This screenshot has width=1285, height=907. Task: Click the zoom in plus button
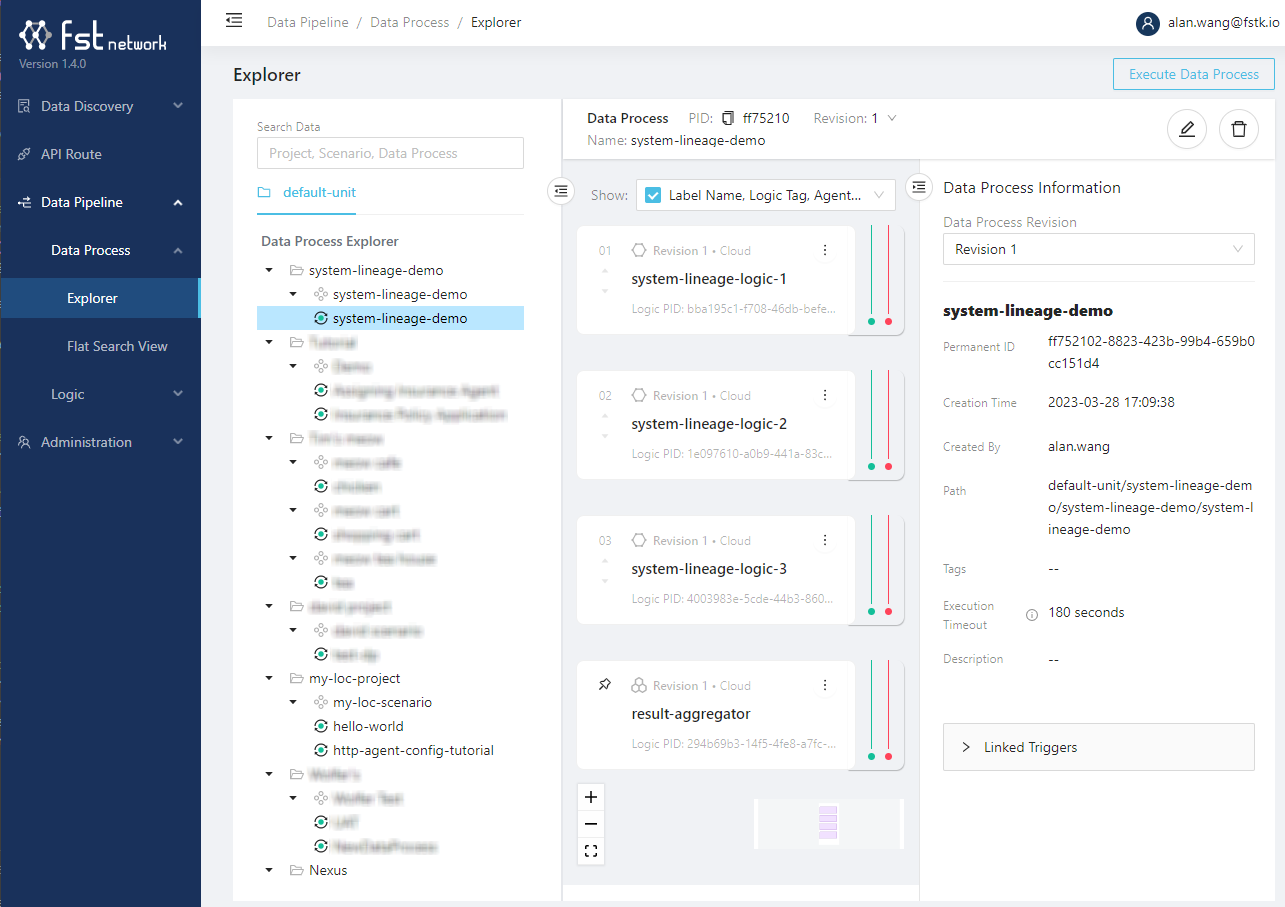click(x=591, y=797)
